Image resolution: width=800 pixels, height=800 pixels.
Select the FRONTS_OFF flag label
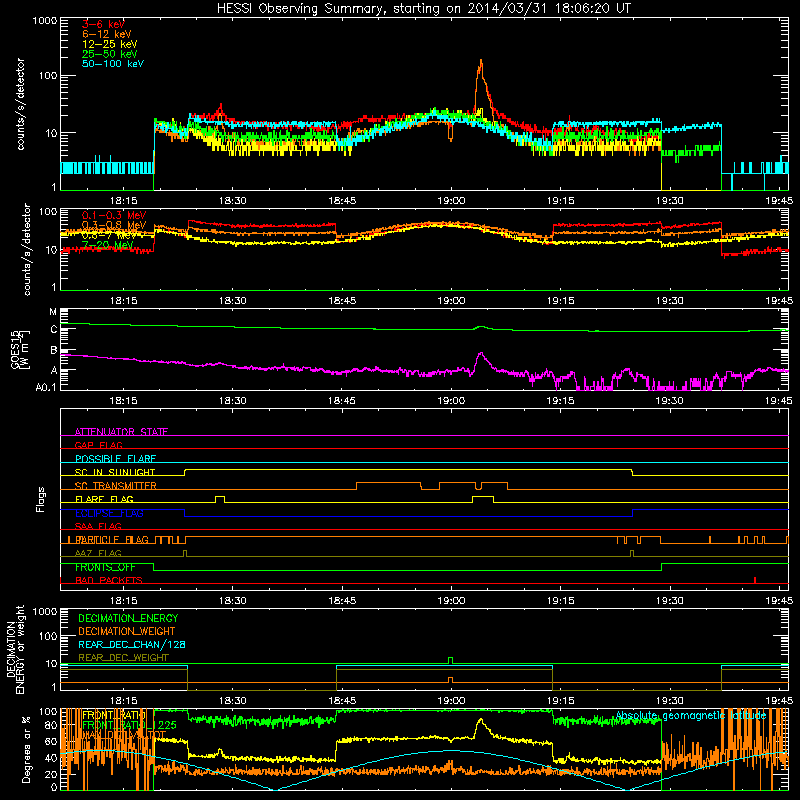(105, 567)
